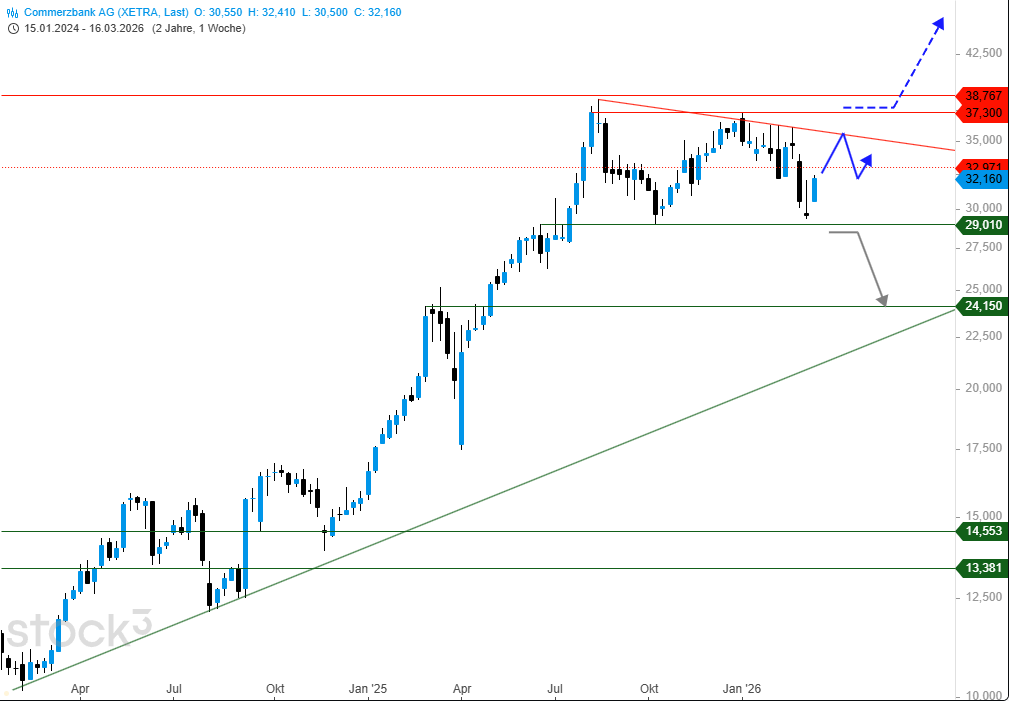Click the stock3 watermark logo
Screen dimensions: 1009x701
point(80,630)
